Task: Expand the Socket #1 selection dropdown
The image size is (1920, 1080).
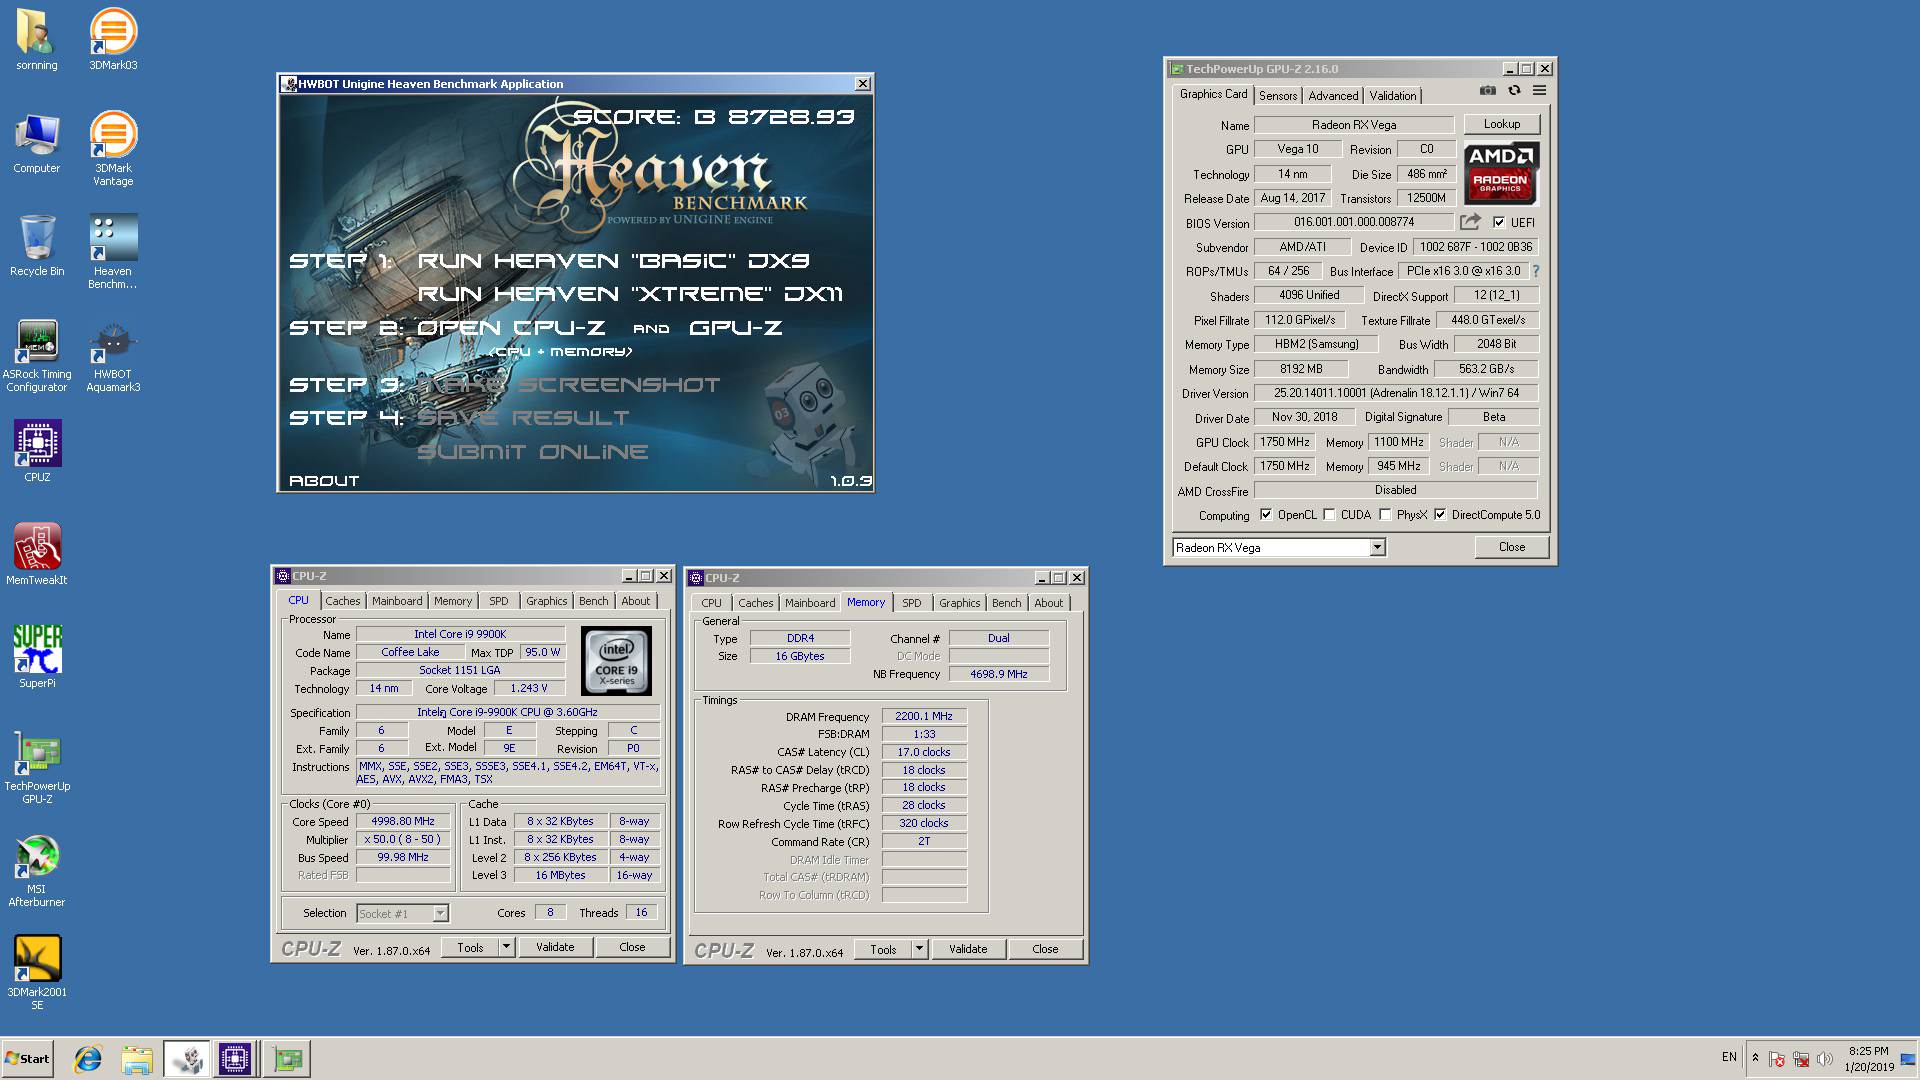Action: [x=440, y=913]
